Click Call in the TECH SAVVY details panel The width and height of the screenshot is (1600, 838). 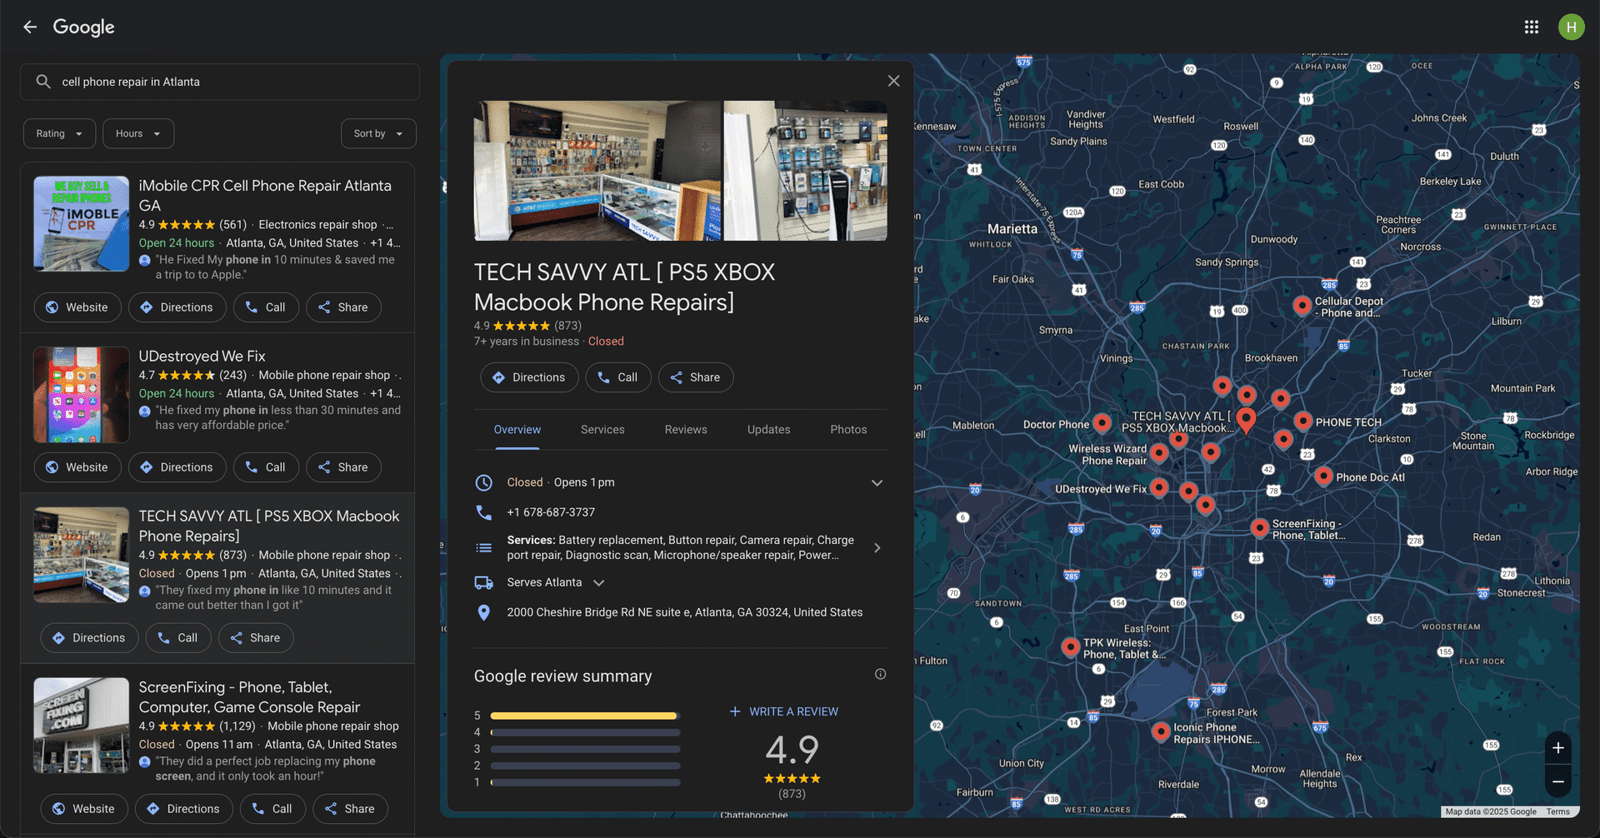coord(618,378)
